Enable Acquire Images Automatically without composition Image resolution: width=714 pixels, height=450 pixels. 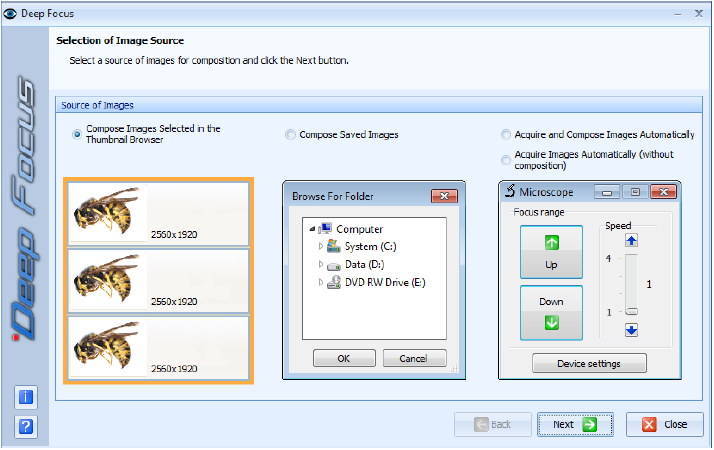[x=506, y=160]
